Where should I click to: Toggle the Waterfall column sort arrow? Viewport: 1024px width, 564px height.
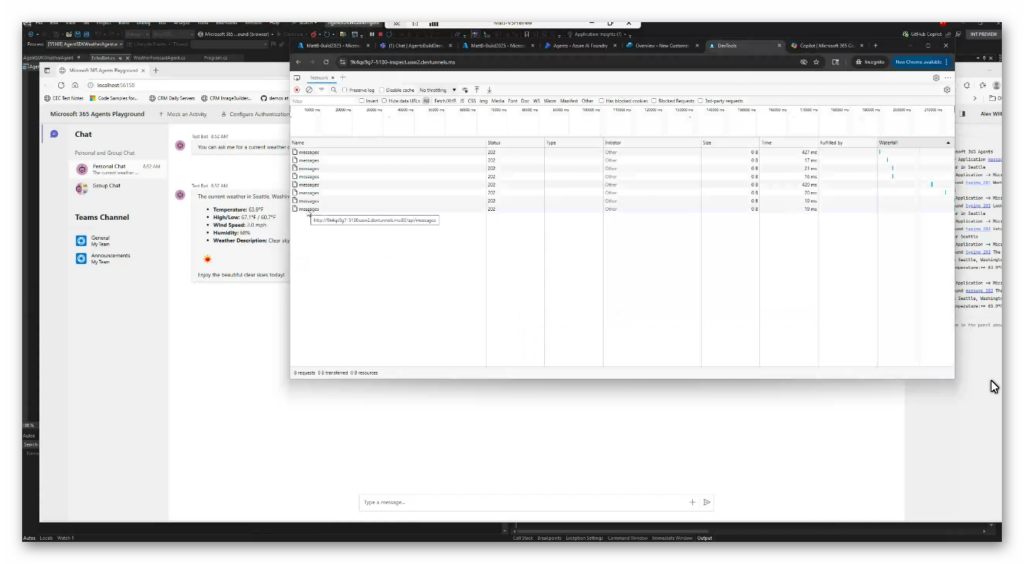[948, 142]
